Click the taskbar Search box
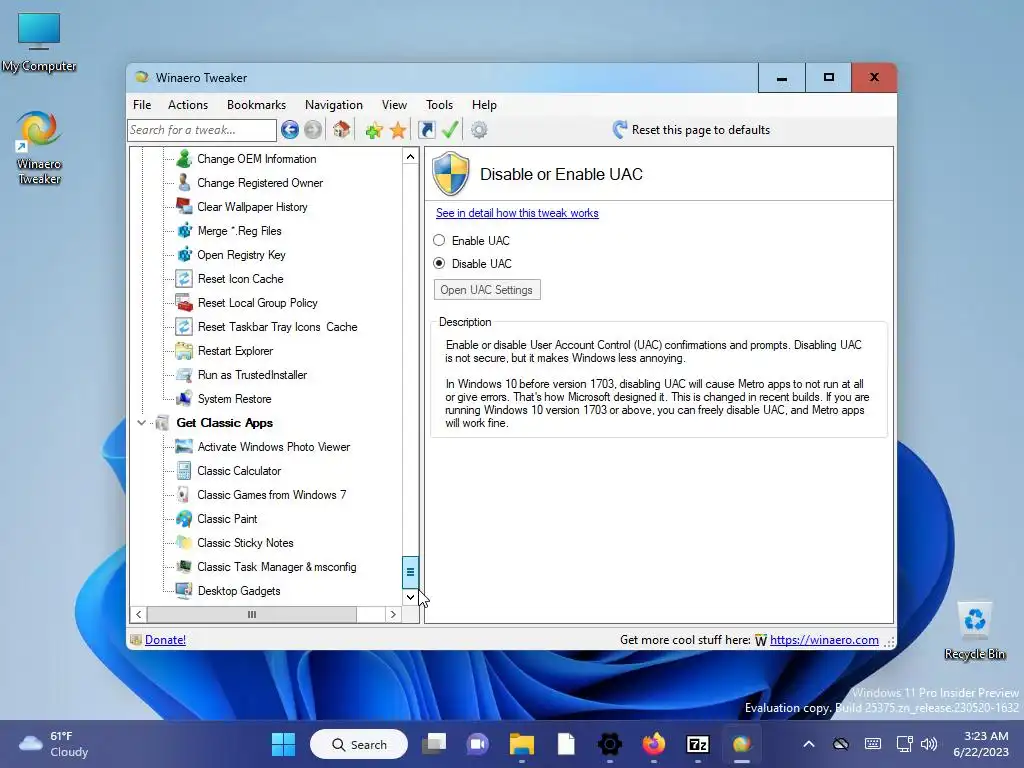The image size is (1024, 768). [359, 744]
